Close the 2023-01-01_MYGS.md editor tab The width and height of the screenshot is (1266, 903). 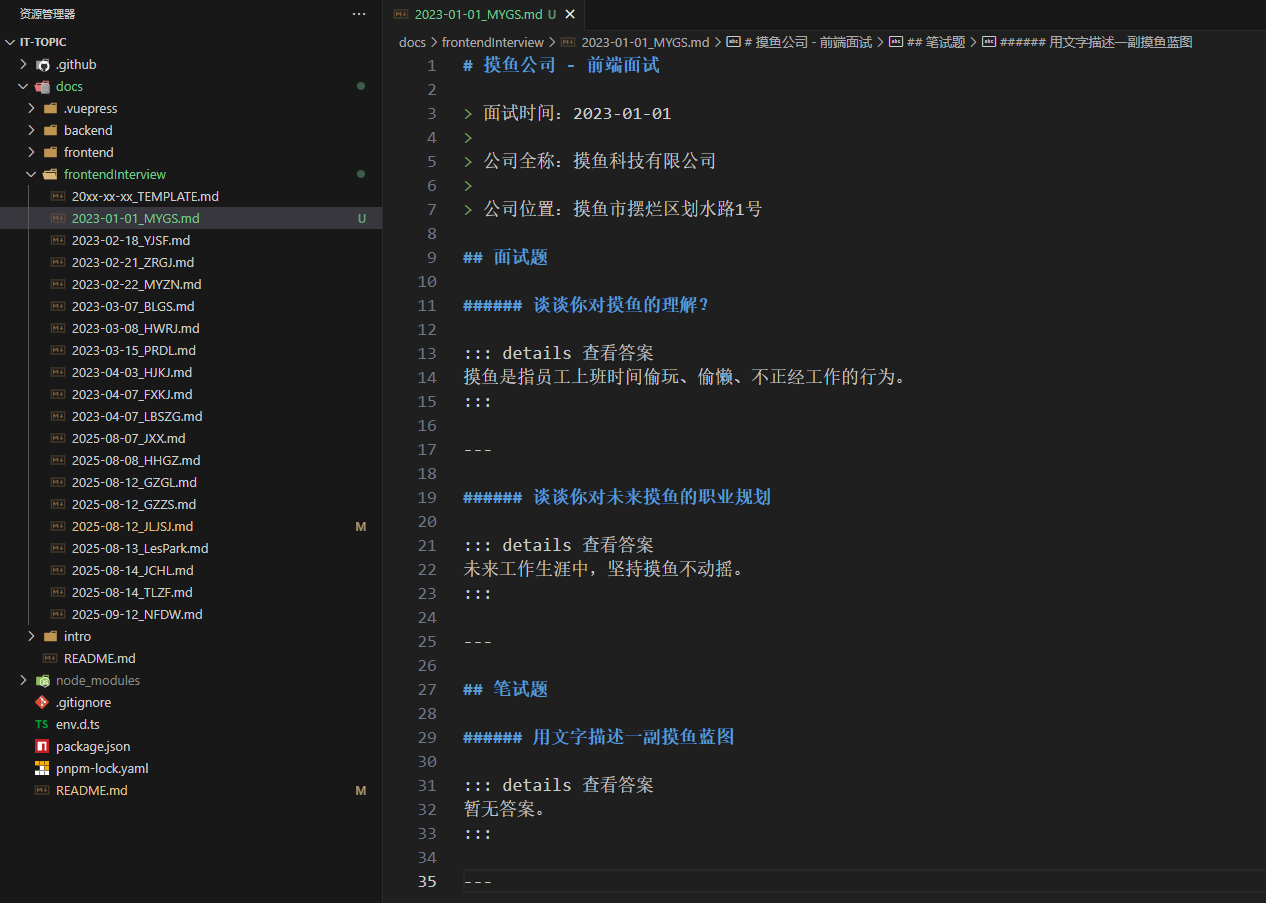pos(570,14)
